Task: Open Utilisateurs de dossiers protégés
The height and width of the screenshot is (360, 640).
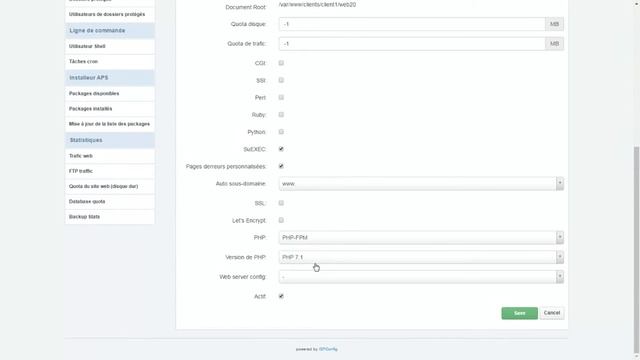Action: pyautogui.click(x=110, y=14)
